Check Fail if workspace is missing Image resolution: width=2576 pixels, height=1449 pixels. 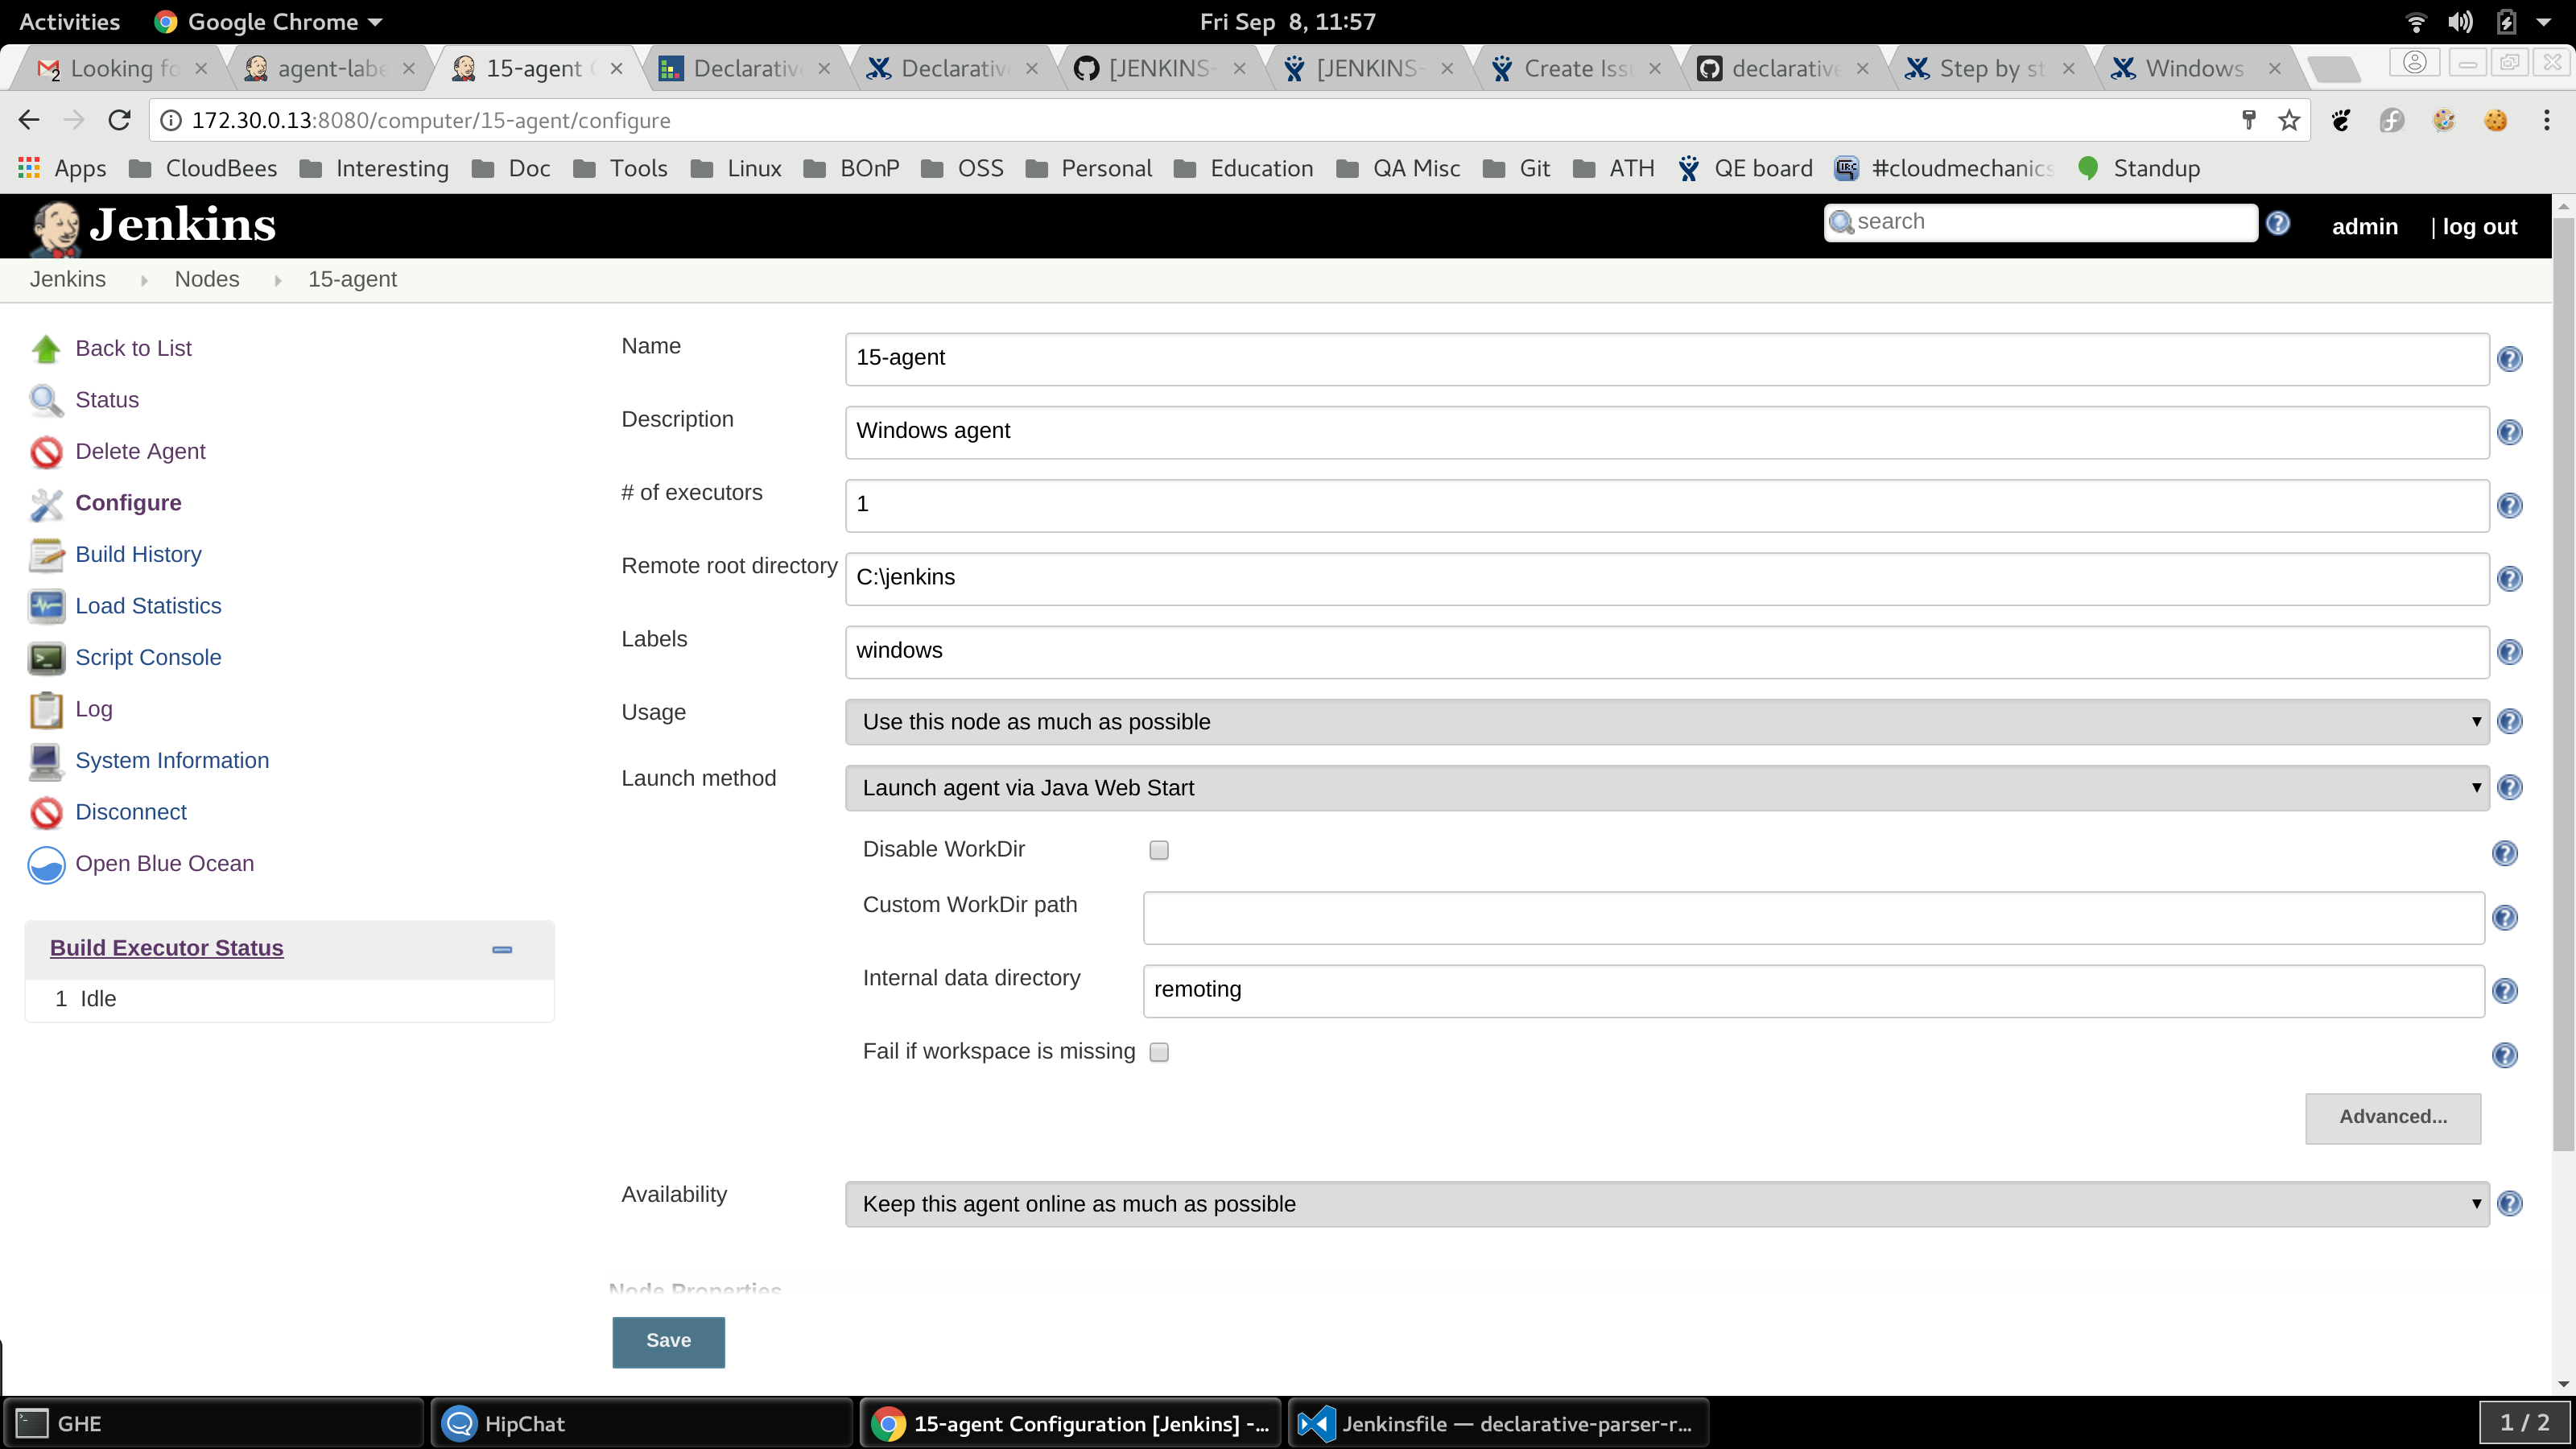coord(1159,1052)
